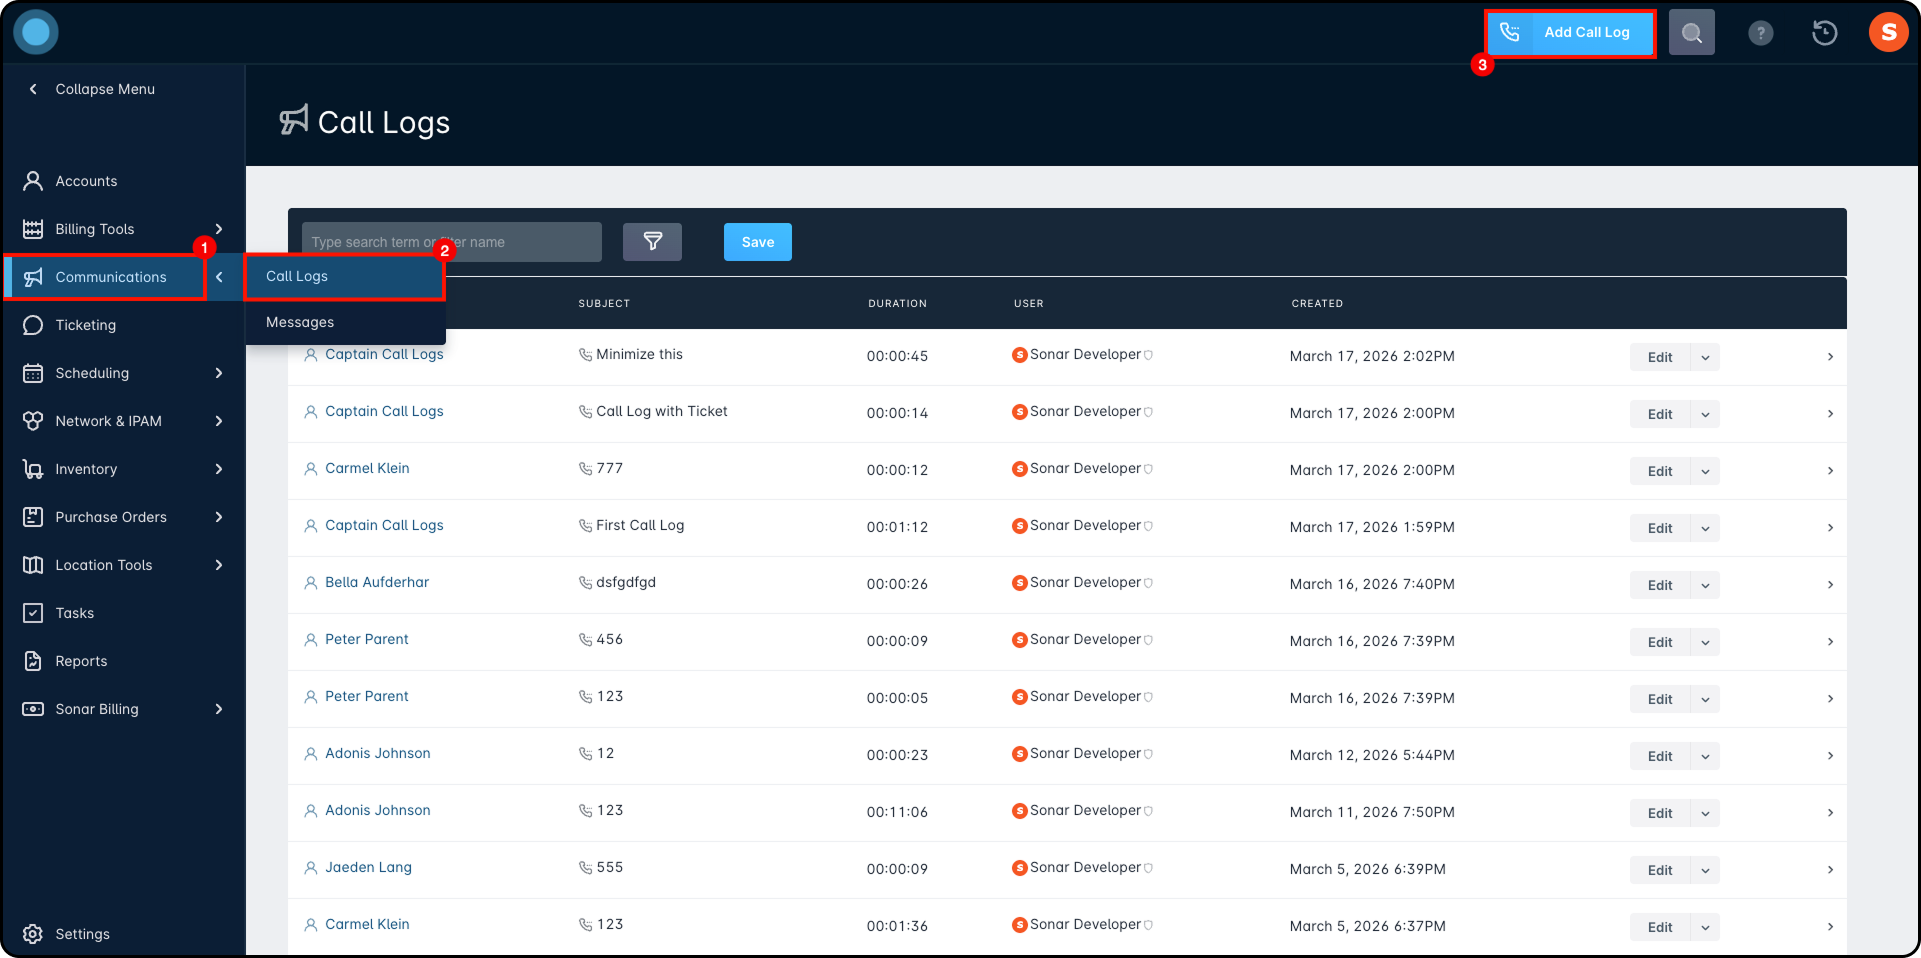The image size is (1921, 958).
Task: Open Adonis Johnson link in 00:00:23 row
Action: coord(378,753)
